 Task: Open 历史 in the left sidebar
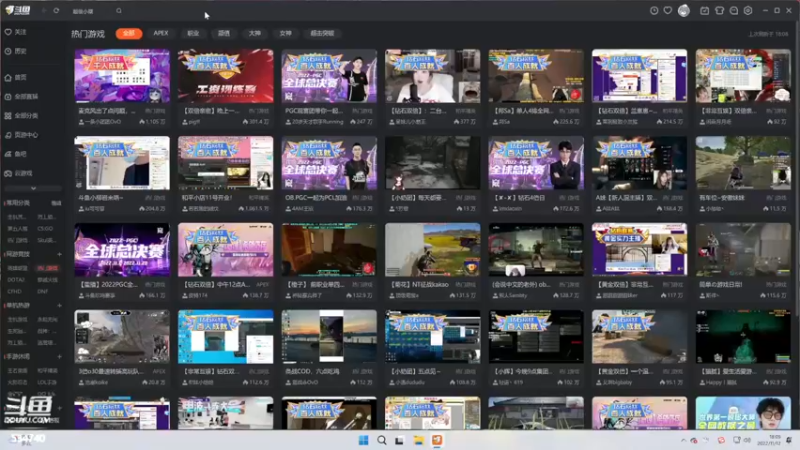pyautogui.click(x=16, y=52)
